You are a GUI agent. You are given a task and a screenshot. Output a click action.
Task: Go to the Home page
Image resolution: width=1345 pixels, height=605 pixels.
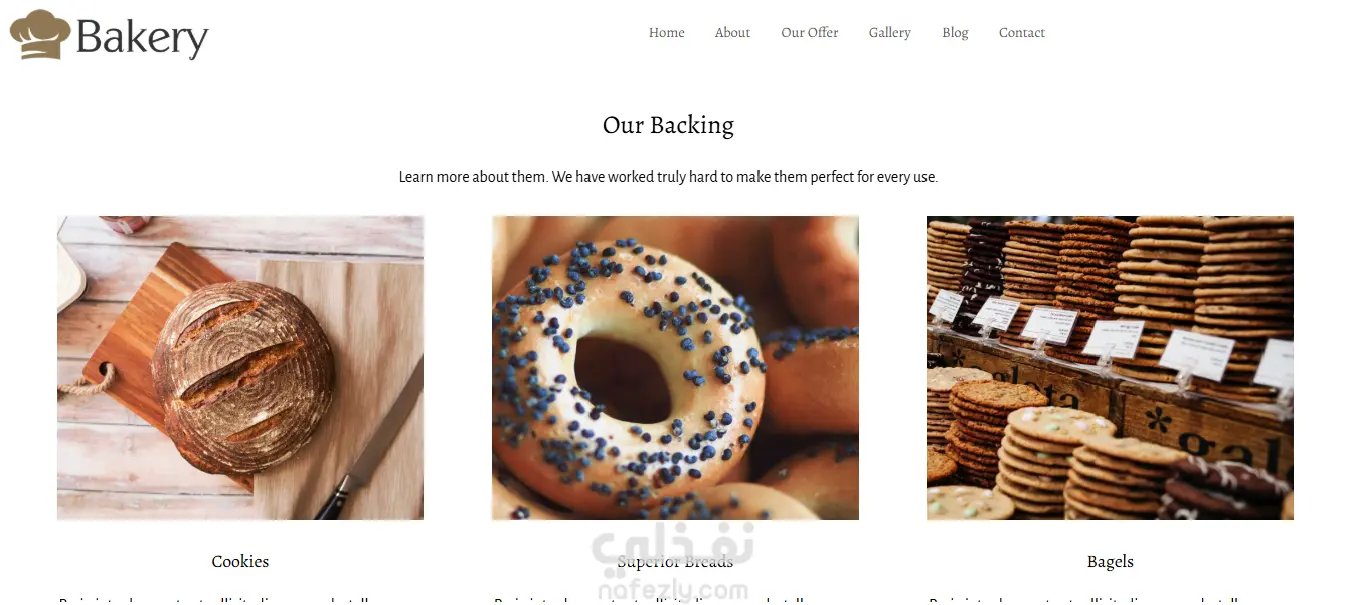pos(666,33)
